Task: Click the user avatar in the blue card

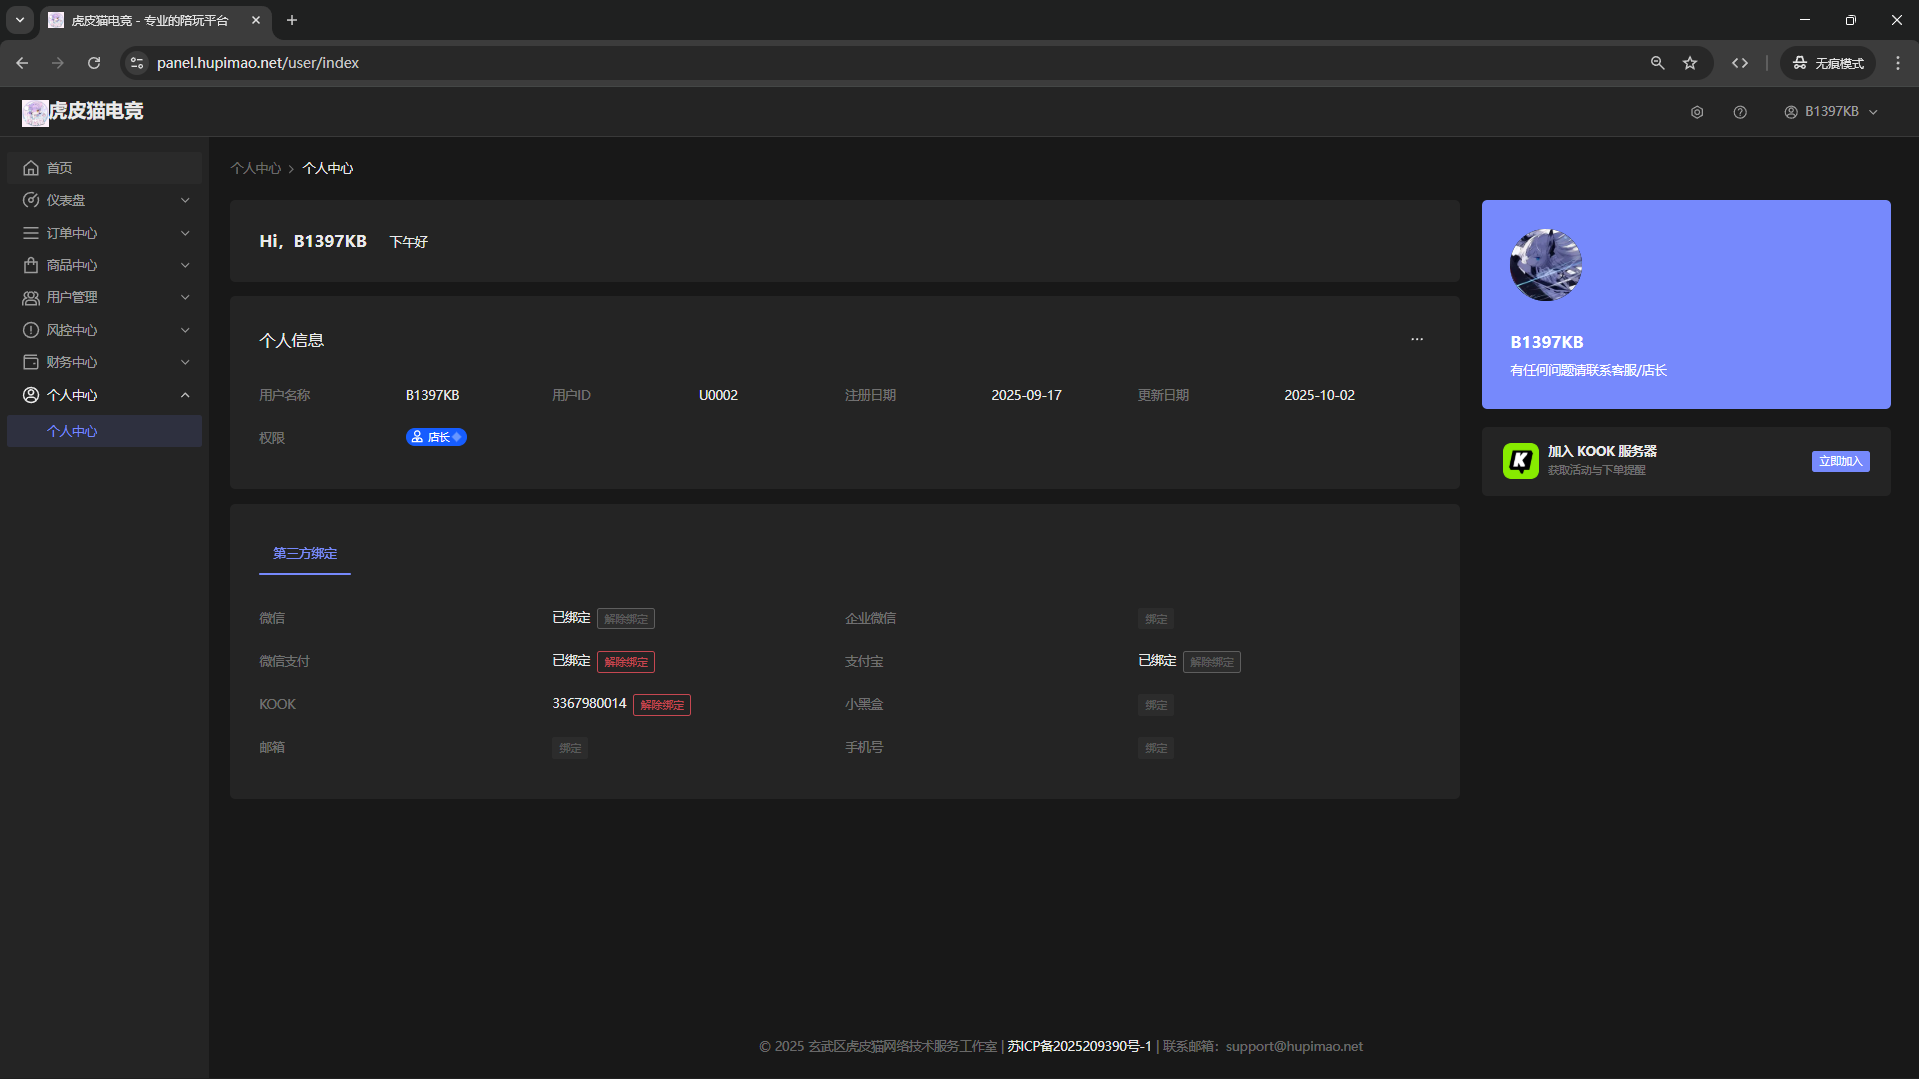Action: (x=1545, y=265)
